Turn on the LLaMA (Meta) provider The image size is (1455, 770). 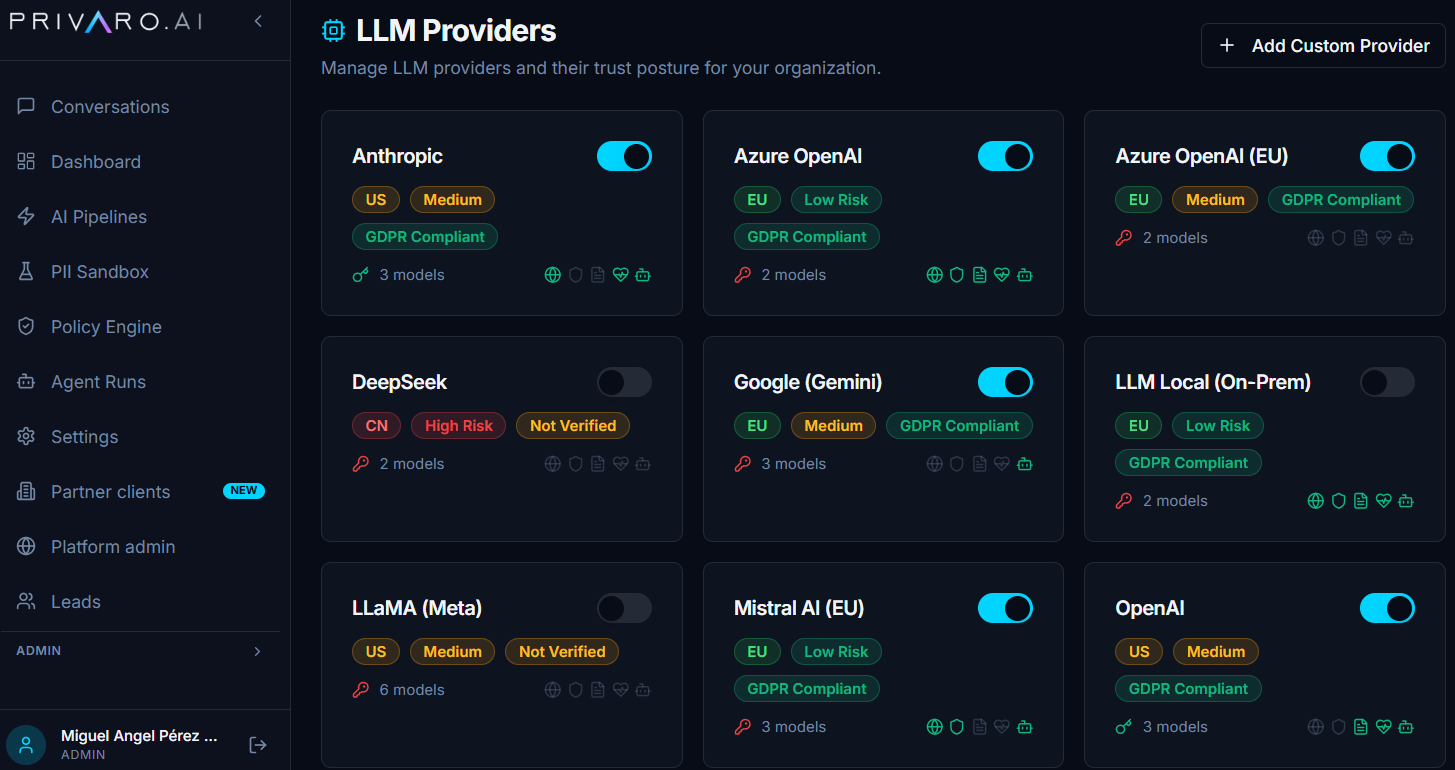(x=624, y=608)
